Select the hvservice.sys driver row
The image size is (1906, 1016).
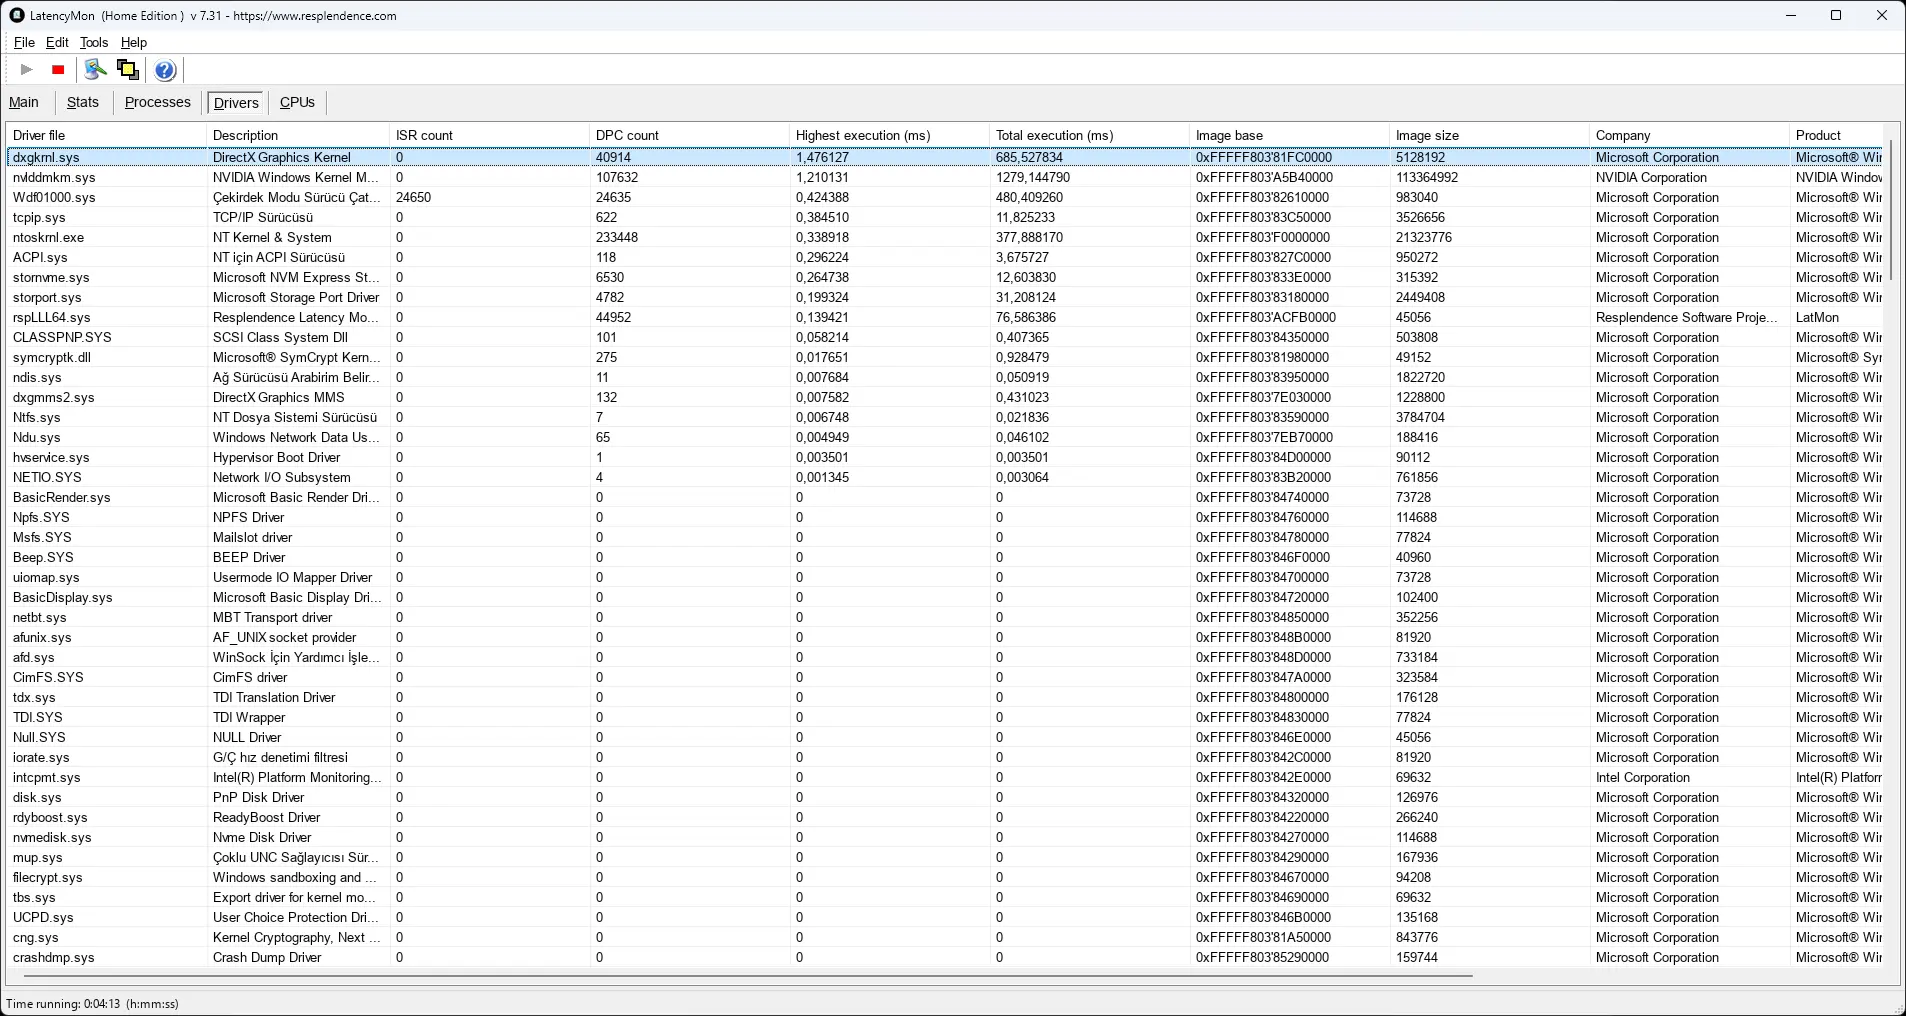944,457
